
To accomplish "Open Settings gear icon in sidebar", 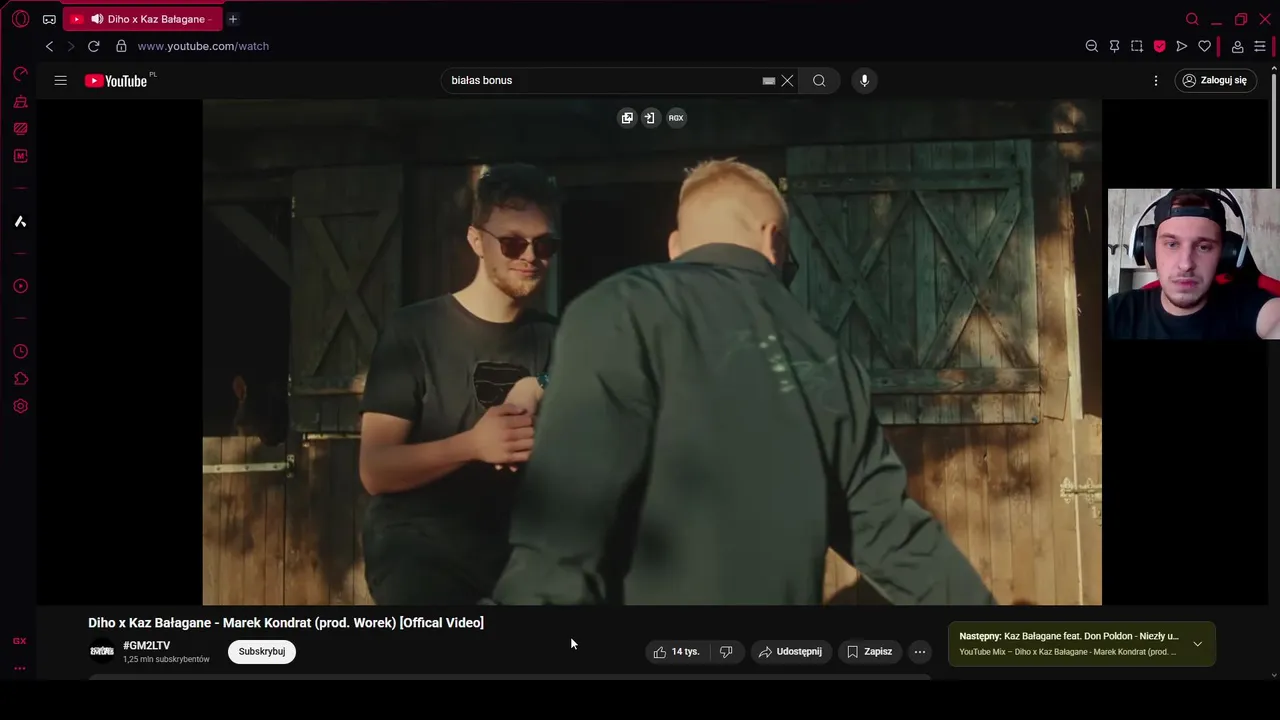I will tap(20, 406).
